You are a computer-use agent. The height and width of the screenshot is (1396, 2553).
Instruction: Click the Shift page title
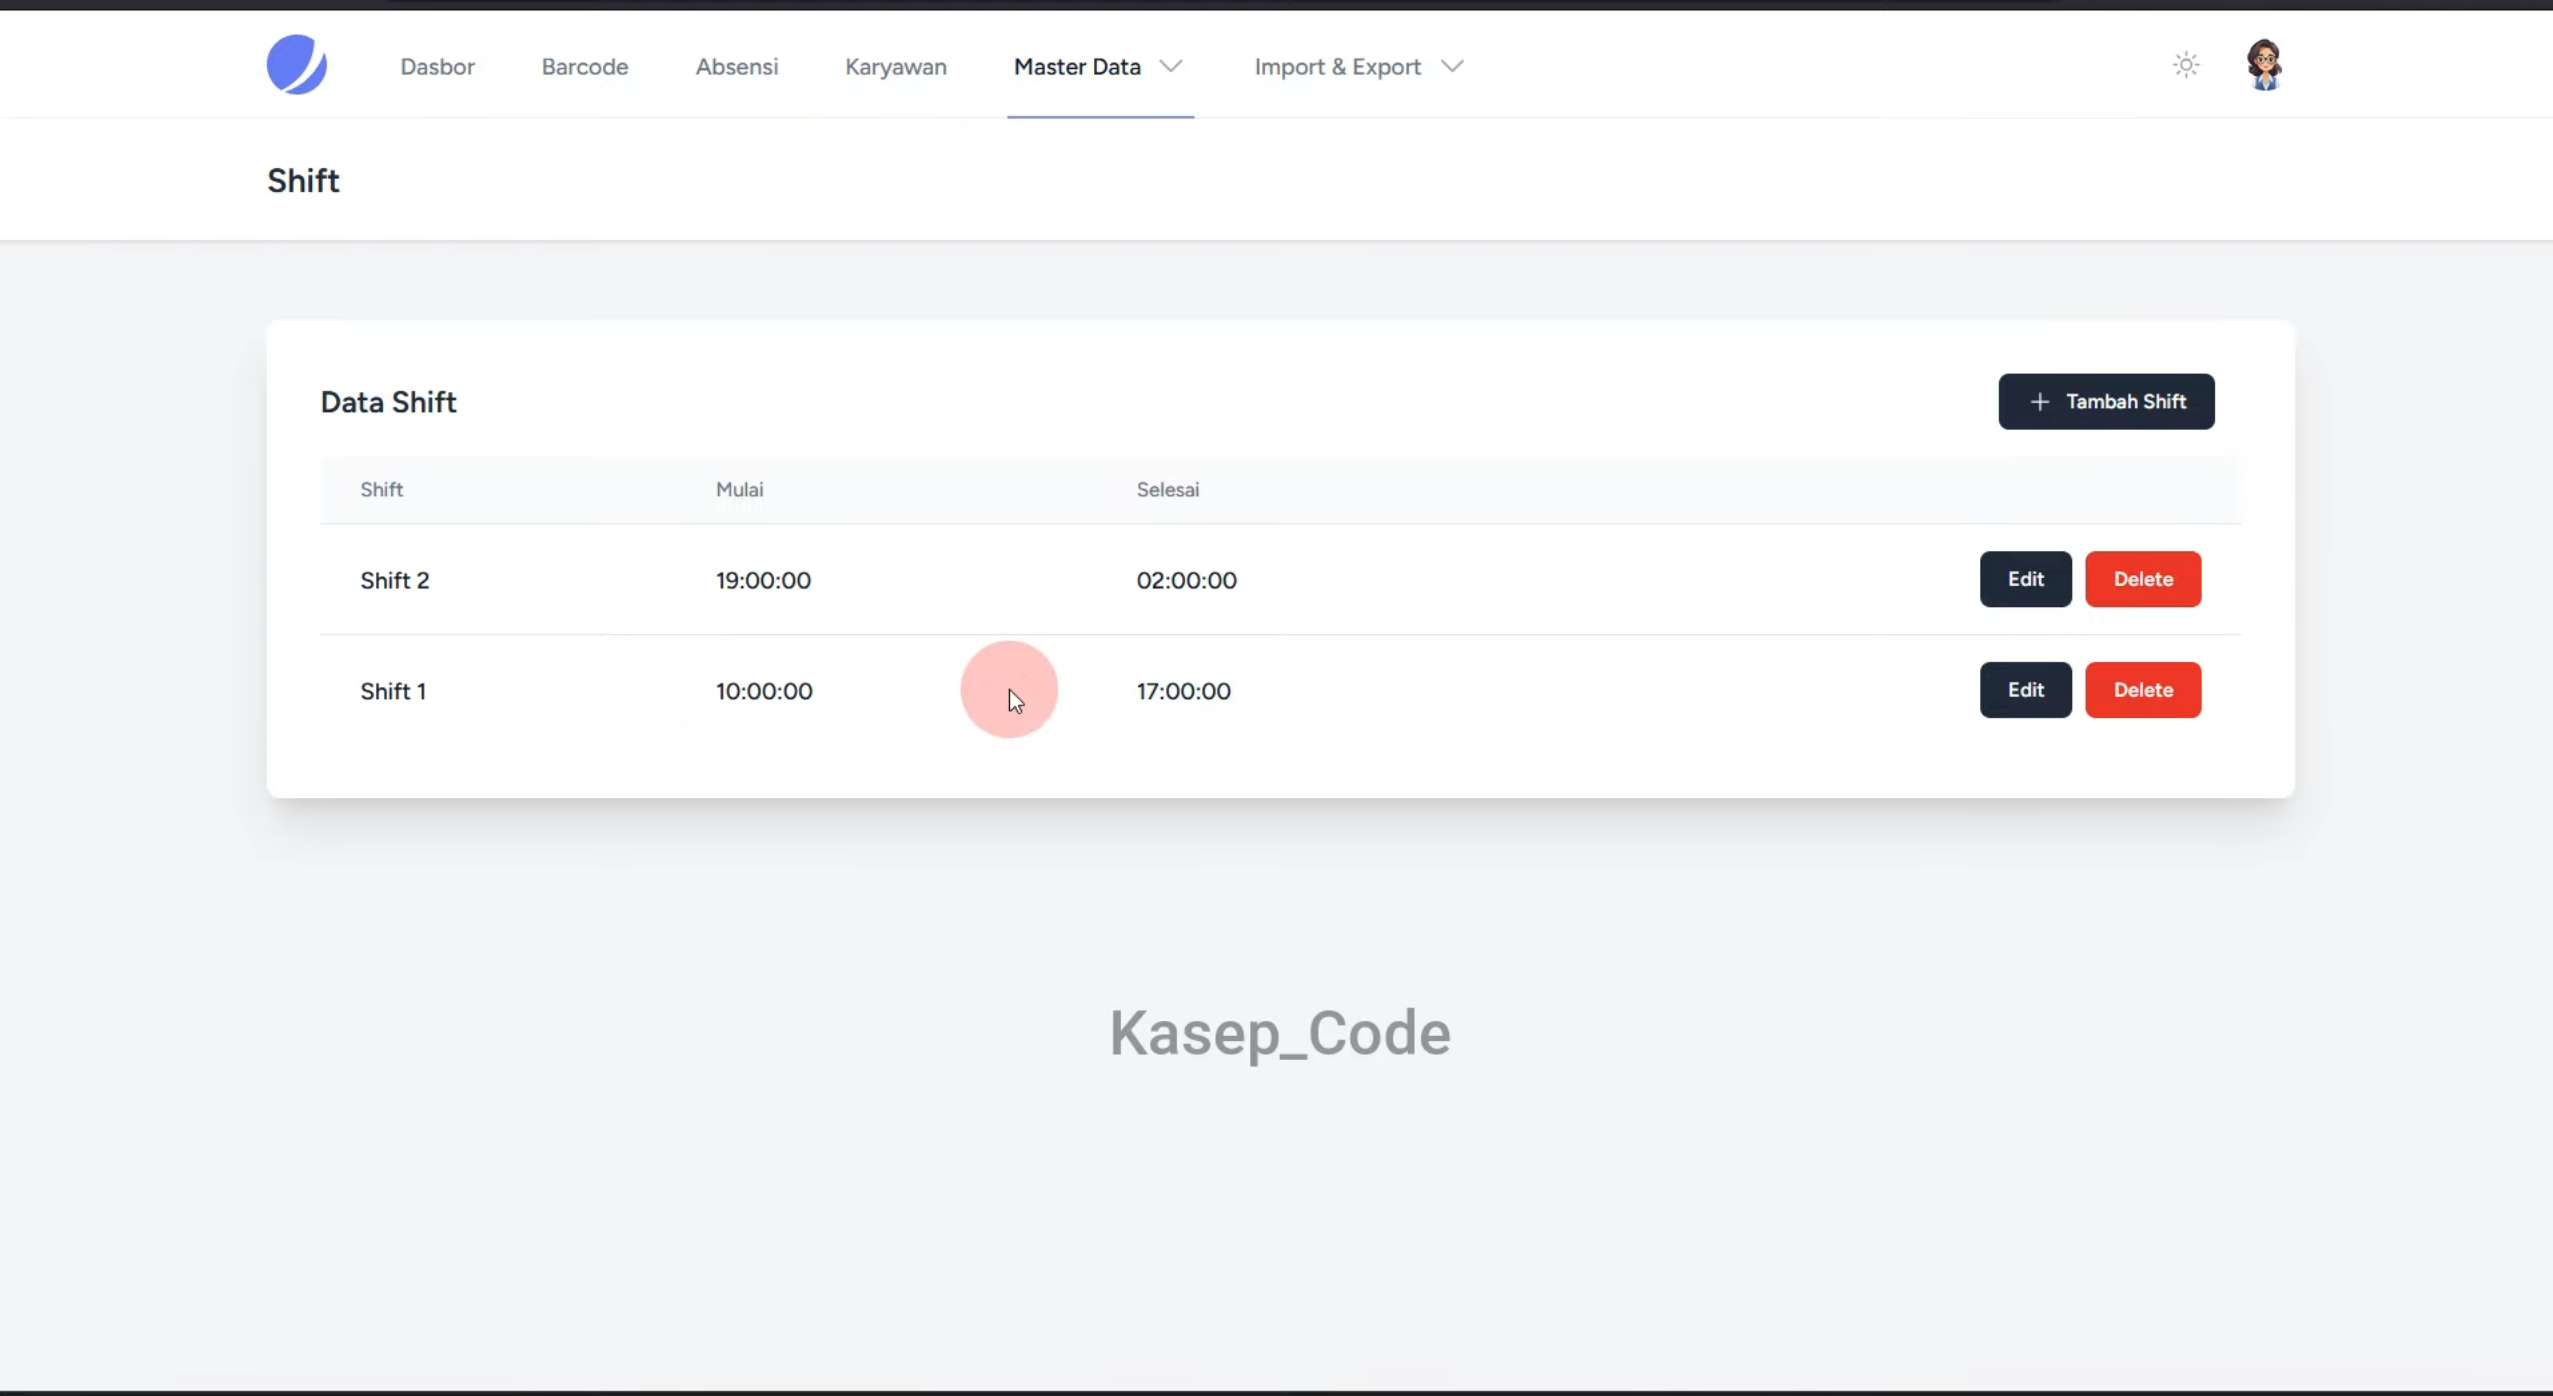pyautogui.click(x=303, y=181)
